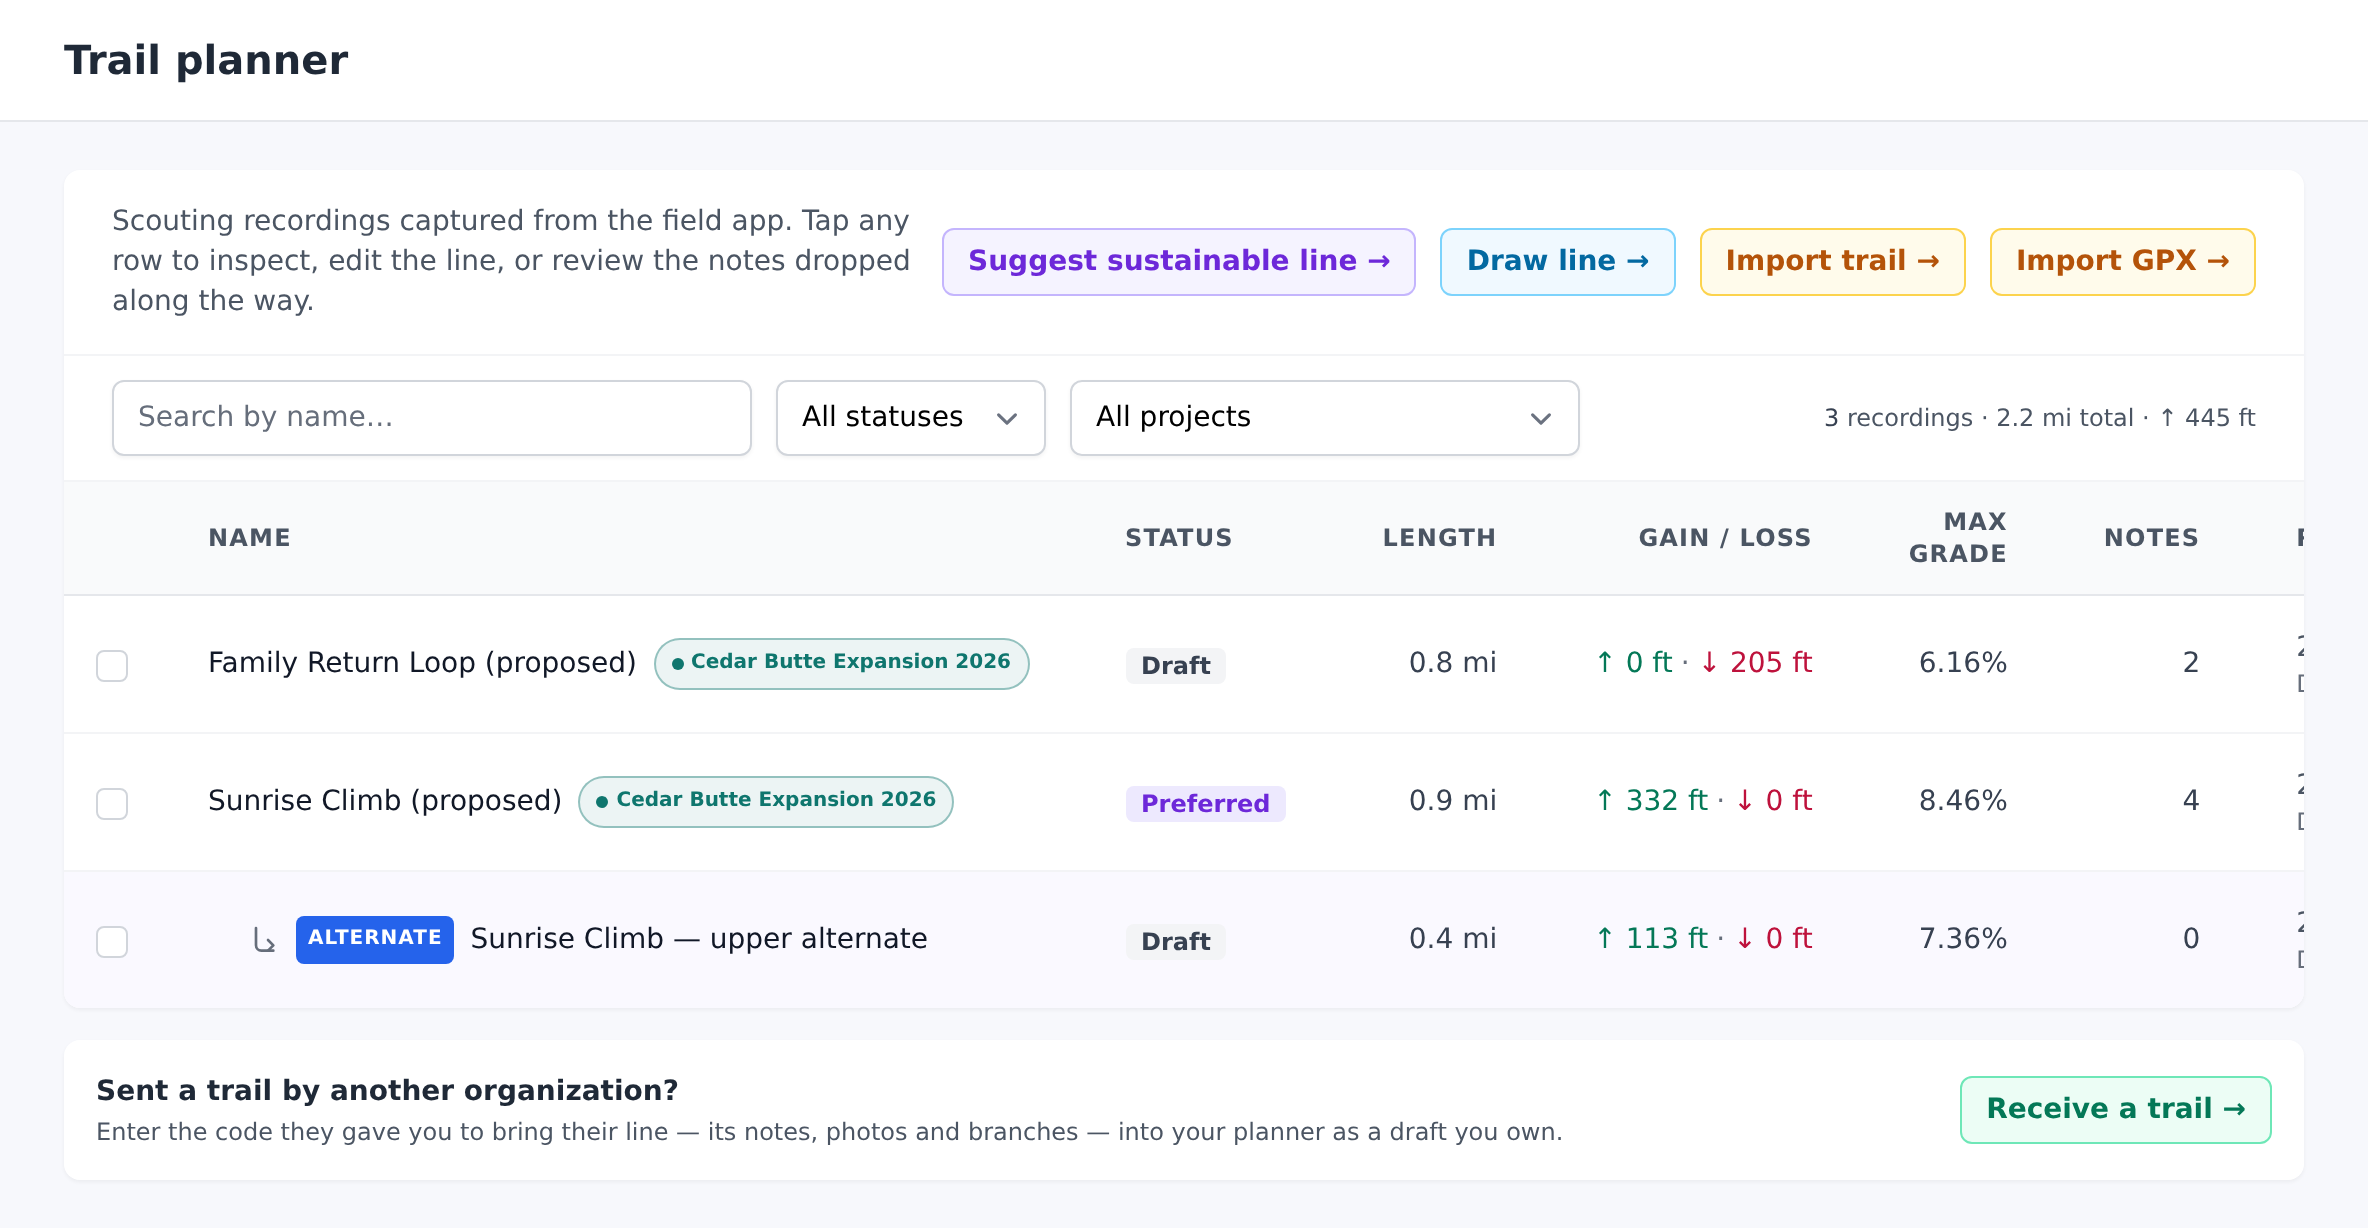Click the 0.4 mi length value
The image size is (2368, 1228).
[1452, 939]
